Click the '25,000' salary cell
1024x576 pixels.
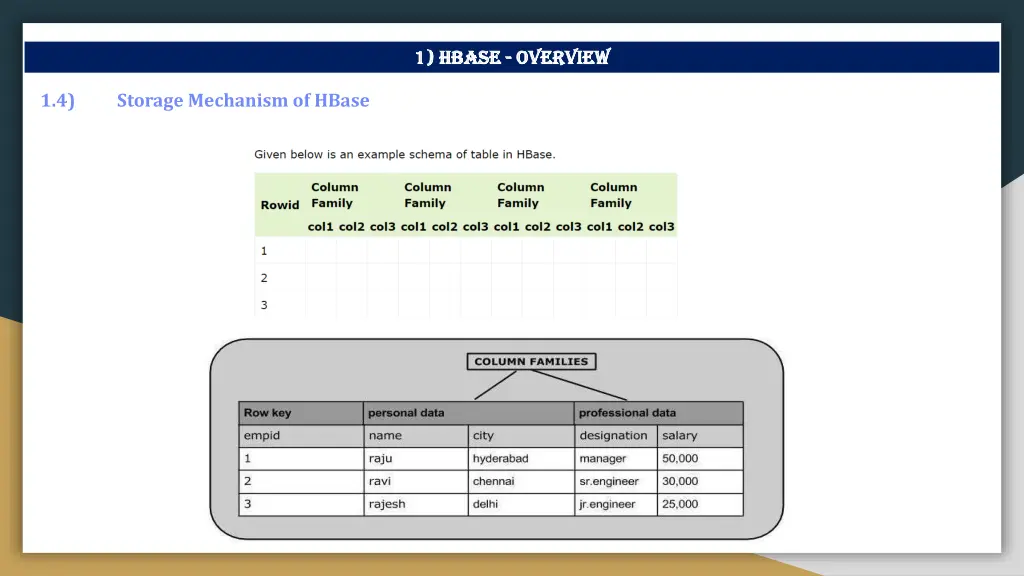(699, 504)
